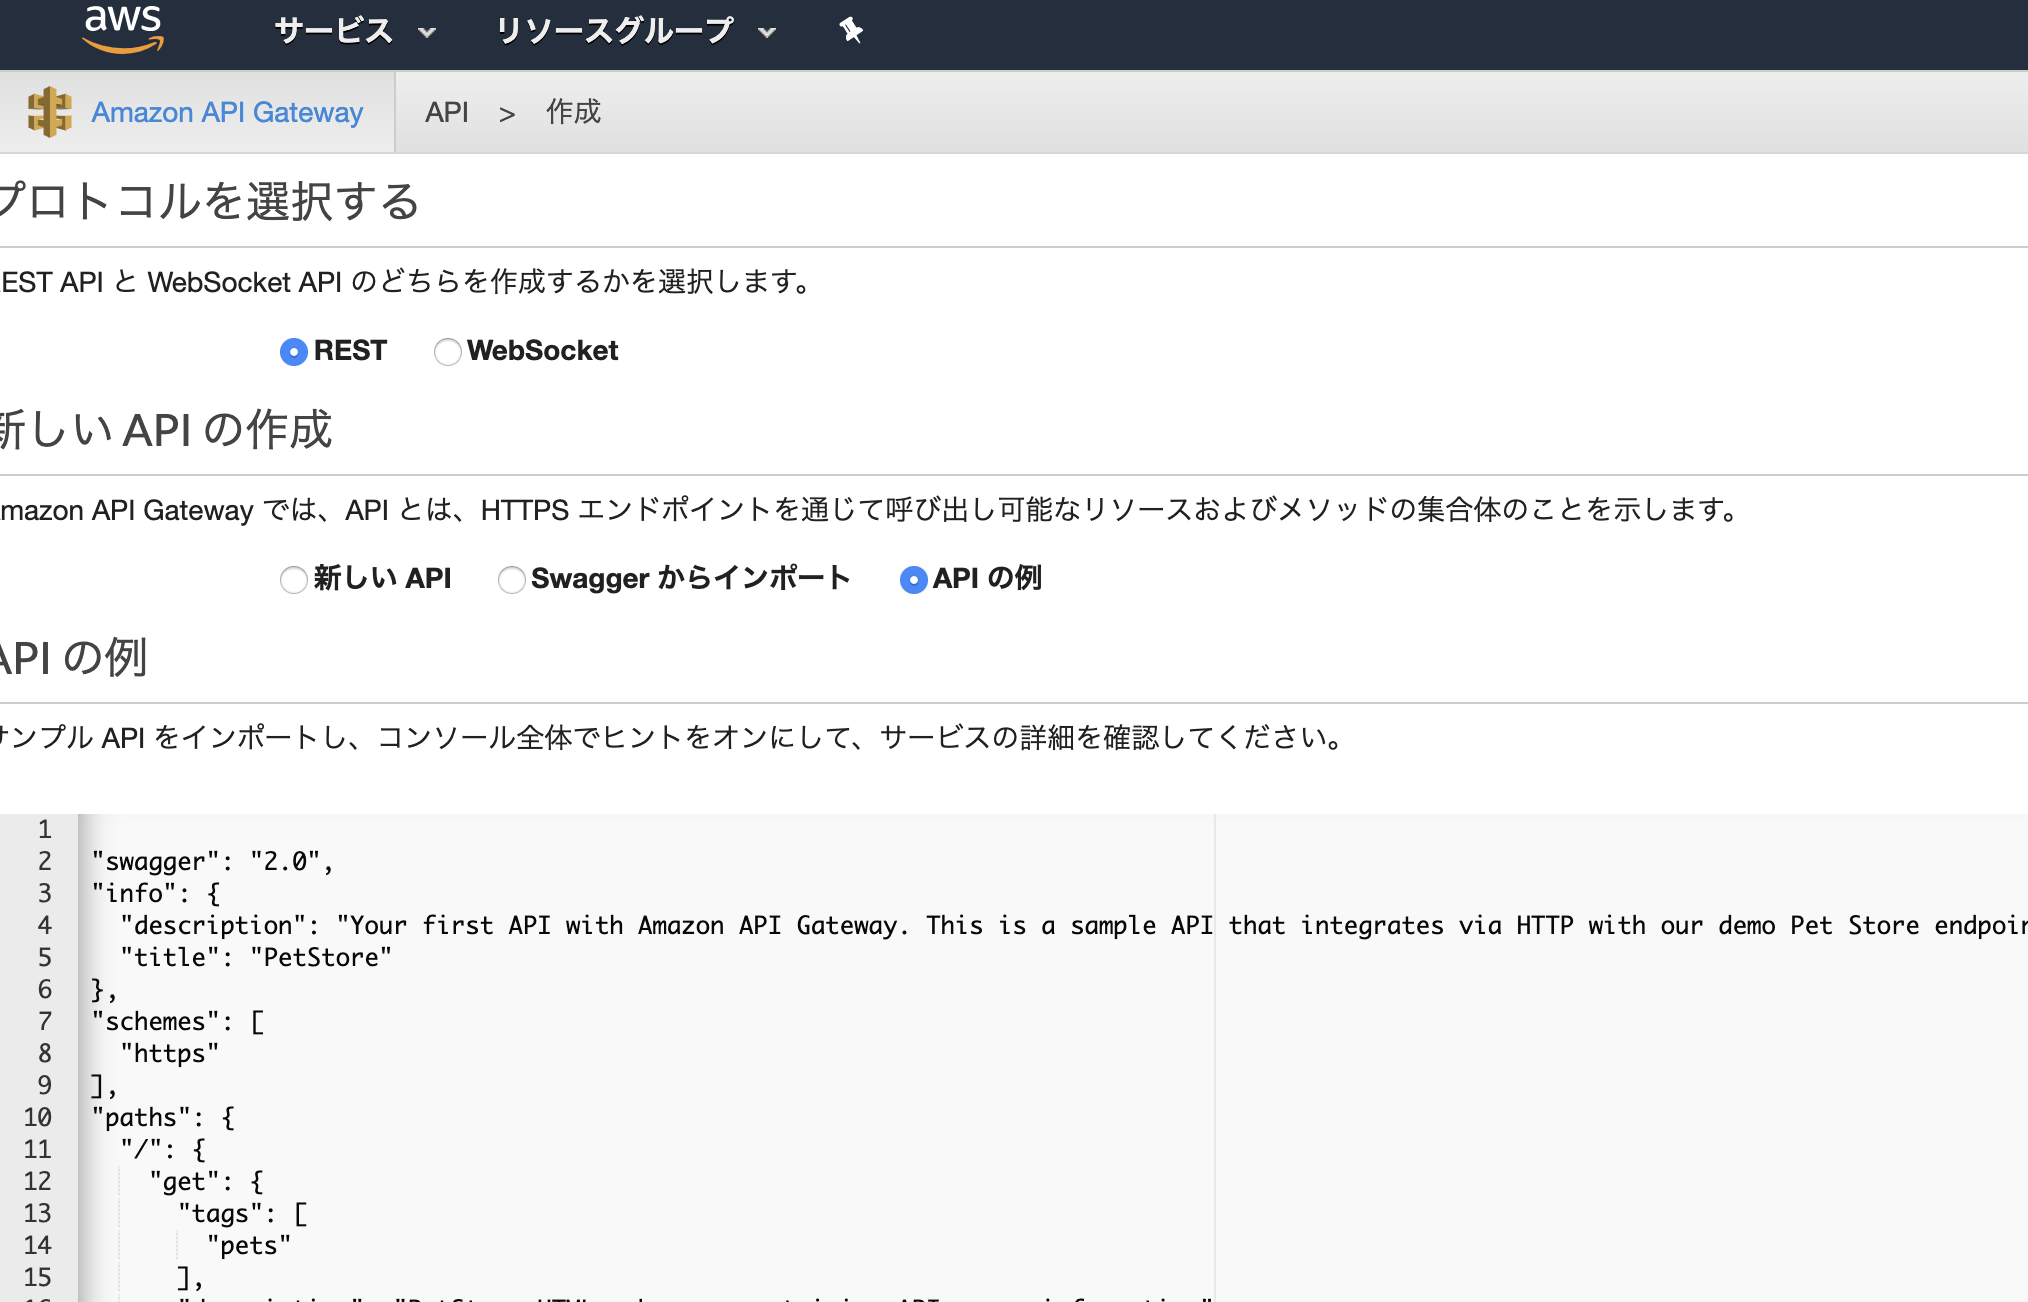Click the AWS logo icon
The image size is (2028, 1302).
tap(122, 28)
